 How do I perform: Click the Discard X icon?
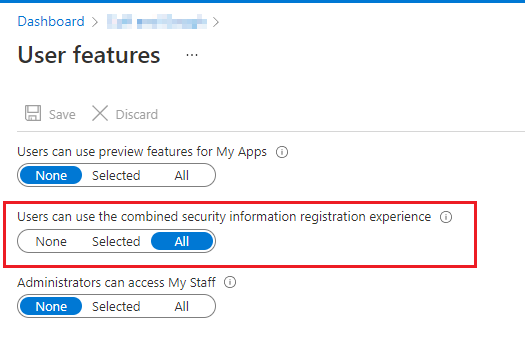tap(100, 113)
